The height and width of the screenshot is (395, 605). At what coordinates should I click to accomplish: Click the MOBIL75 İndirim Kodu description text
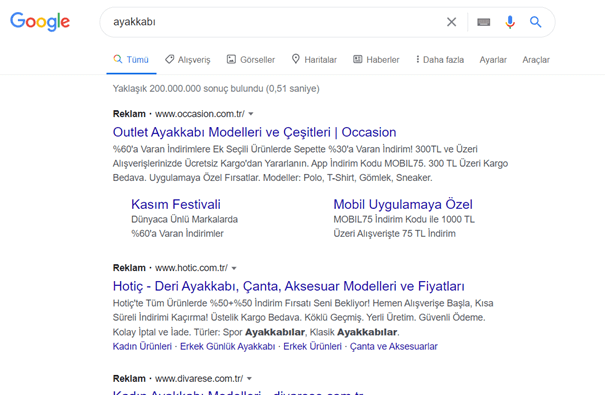coord(404,219)
